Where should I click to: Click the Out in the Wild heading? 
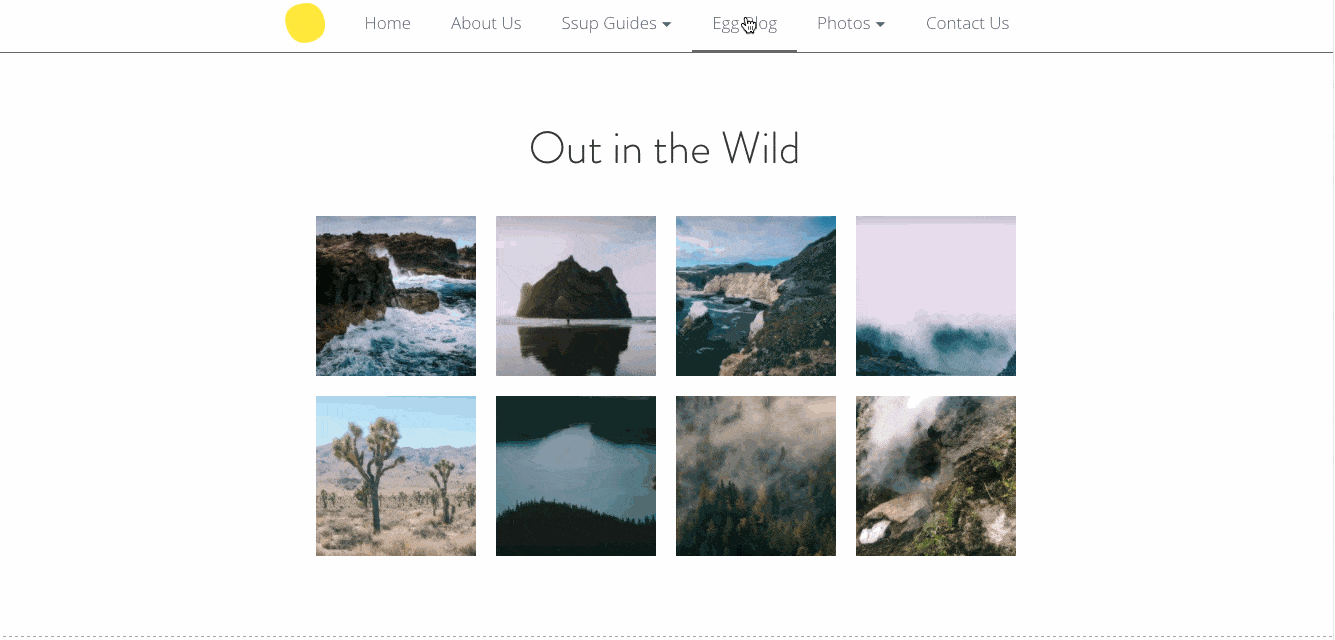pyautogui.click(x=665, y=149)
